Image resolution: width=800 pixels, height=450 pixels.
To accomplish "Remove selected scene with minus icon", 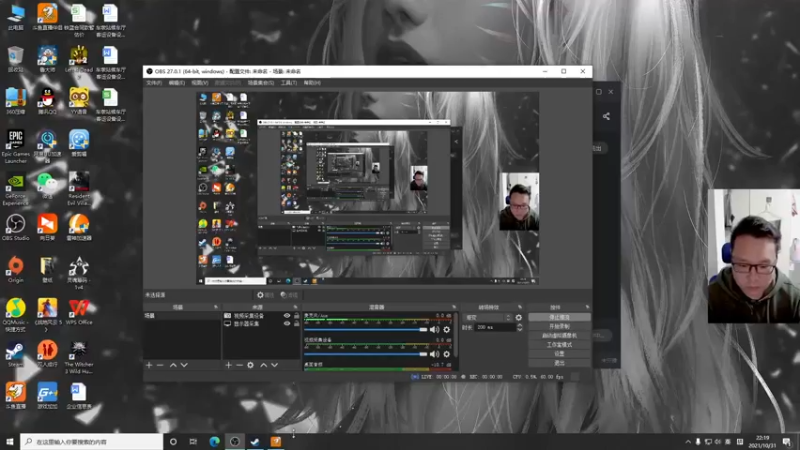I will tap(160, 365).
